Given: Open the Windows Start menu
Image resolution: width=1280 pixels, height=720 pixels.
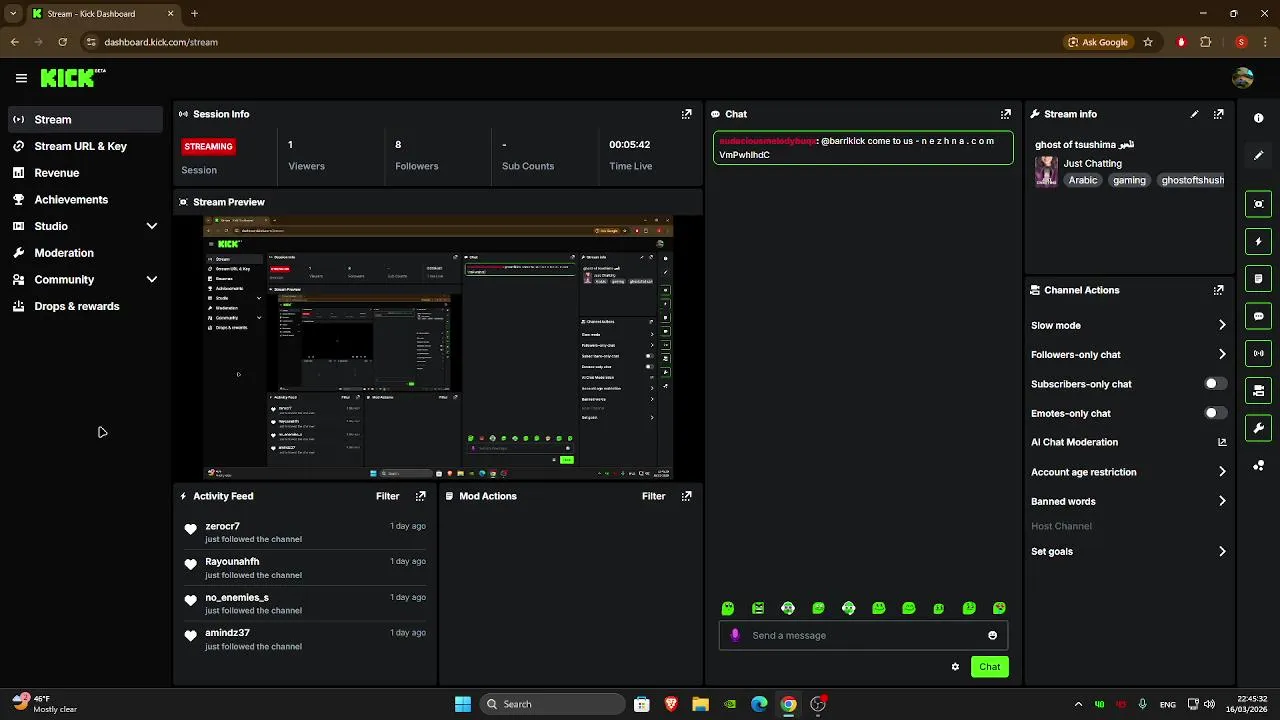Looking at the screenshot, I should (x=463, y=704).
